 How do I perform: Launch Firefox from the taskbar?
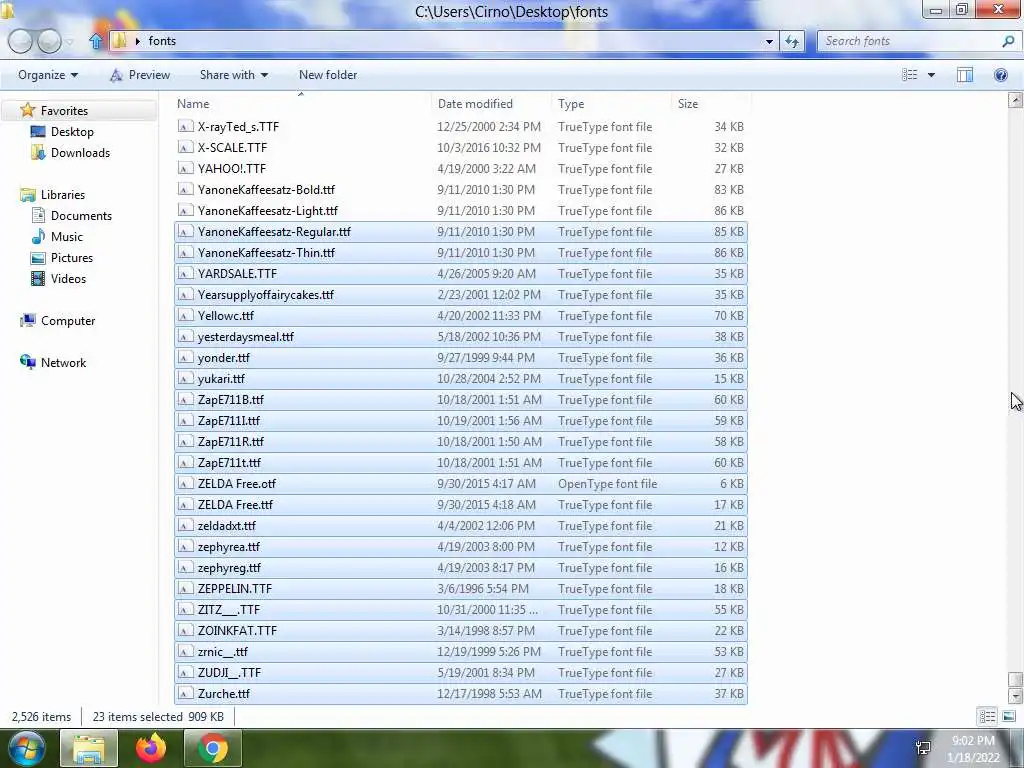click(151, 748)
